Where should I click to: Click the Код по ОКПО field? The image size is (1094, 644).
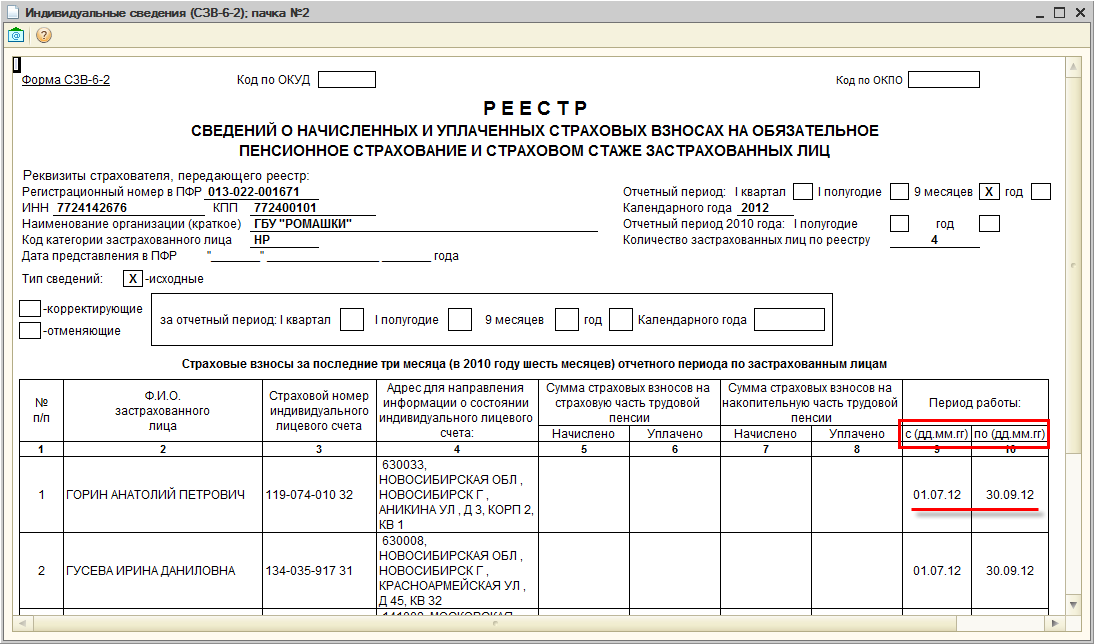coord(944,80)
